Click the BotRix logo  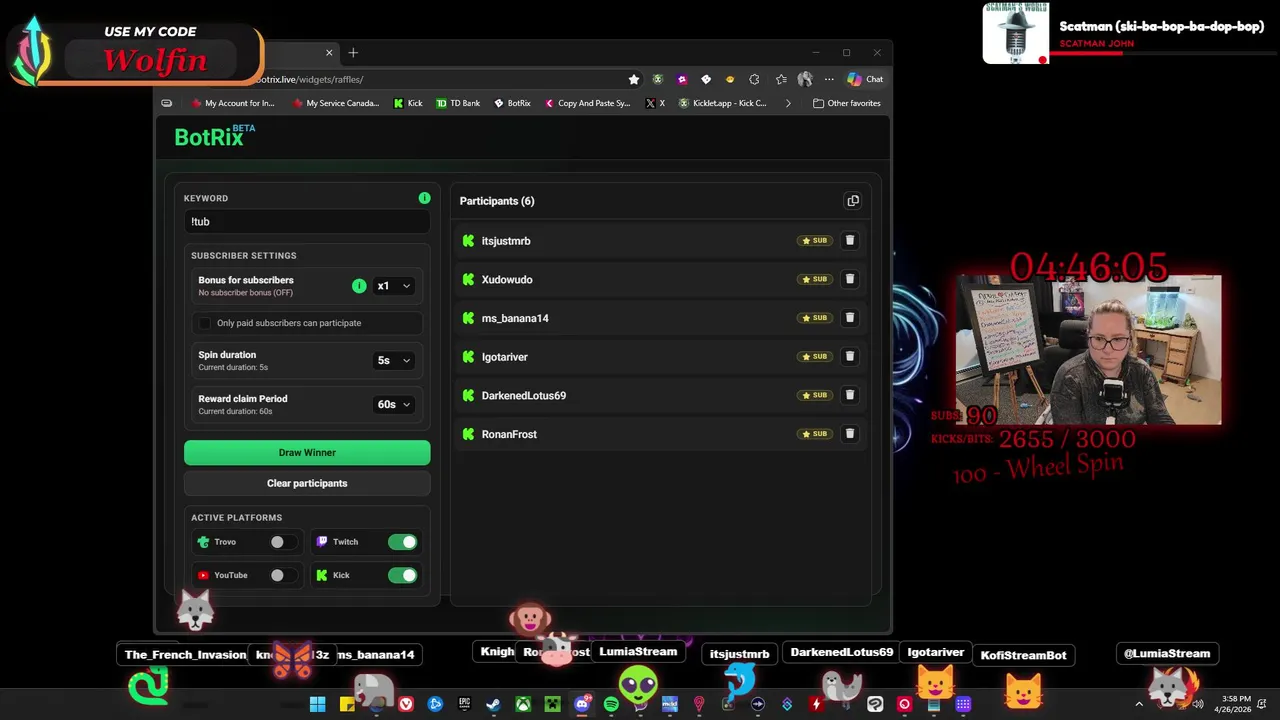coord(214,136)
